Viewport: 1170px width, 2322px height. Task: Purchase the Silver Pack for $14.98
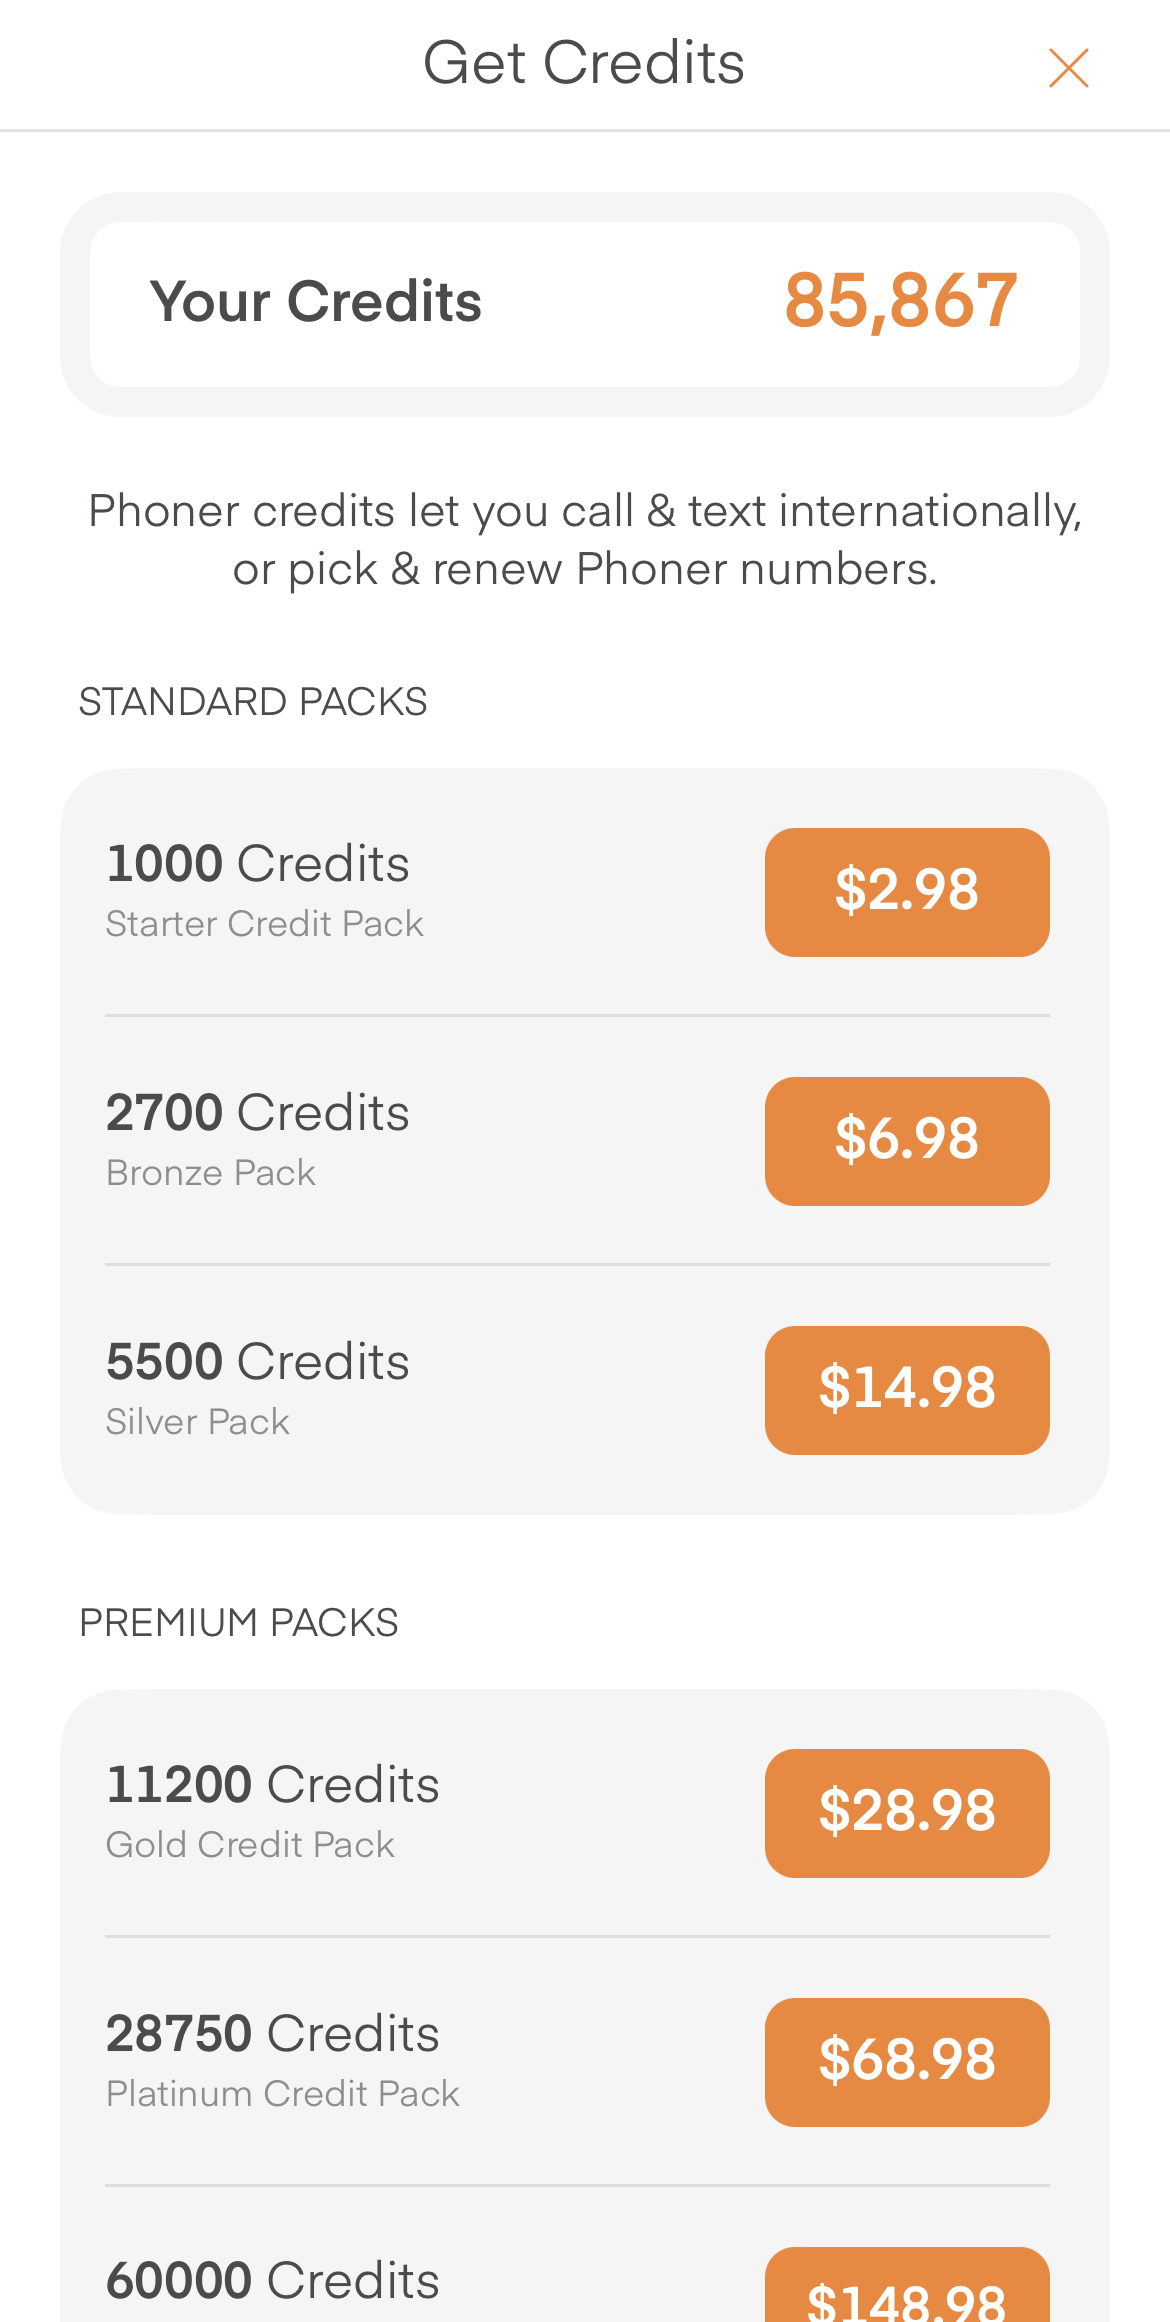(x=906, y=1389)
